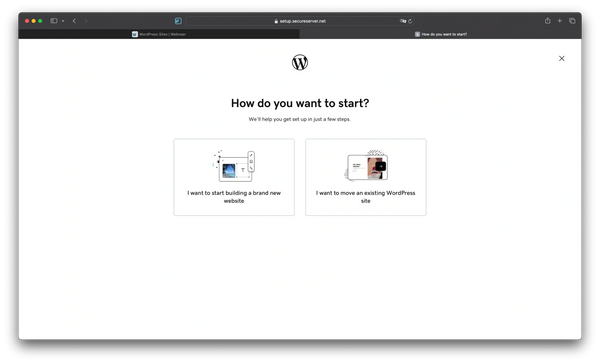Show tab overview icon
This screenshot has height=364, width=600.
(x=572, y=21)
